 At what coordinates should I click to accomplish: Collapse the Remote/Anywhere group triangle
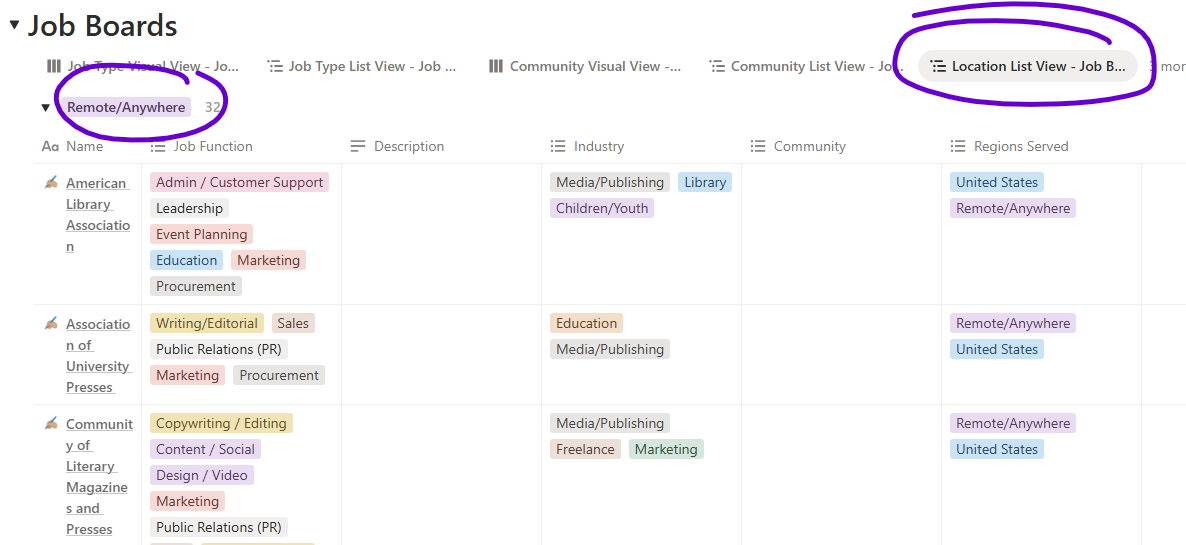pos(45,107)
